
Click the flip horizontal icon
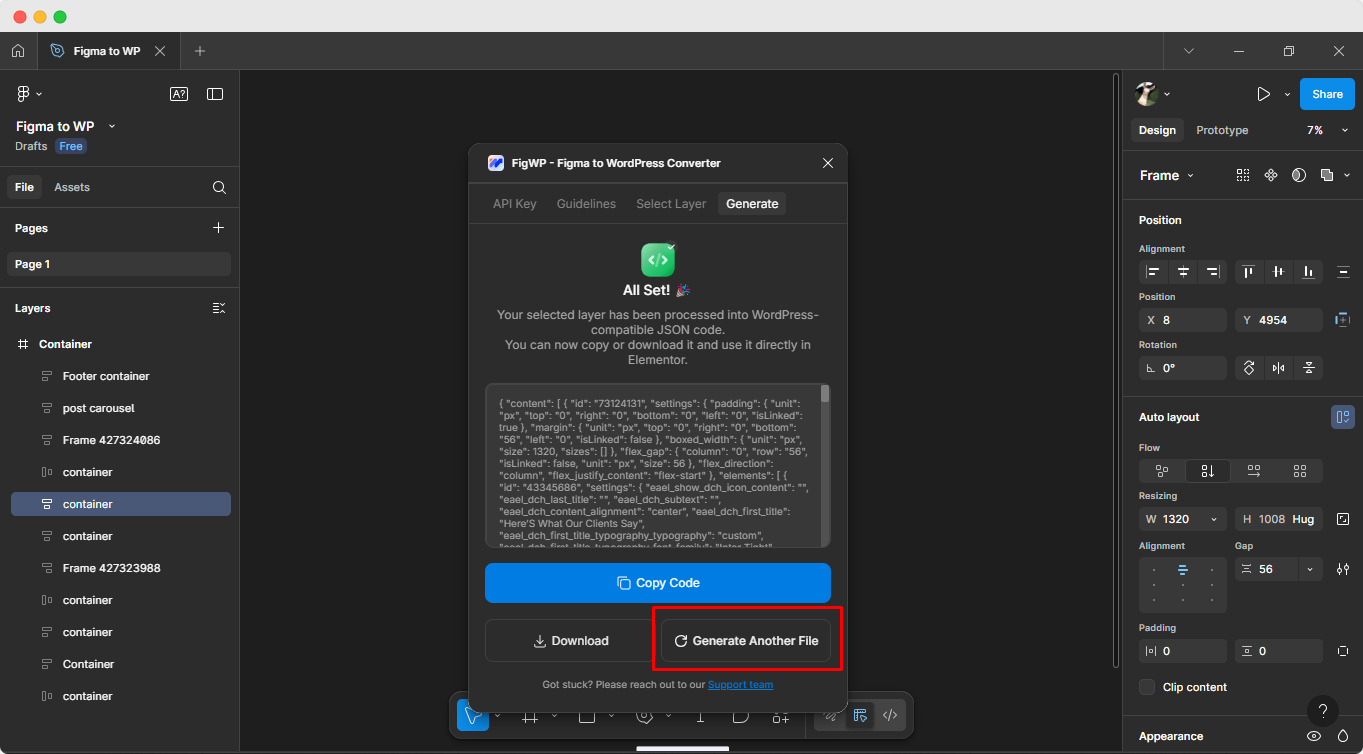point(1279,368)
